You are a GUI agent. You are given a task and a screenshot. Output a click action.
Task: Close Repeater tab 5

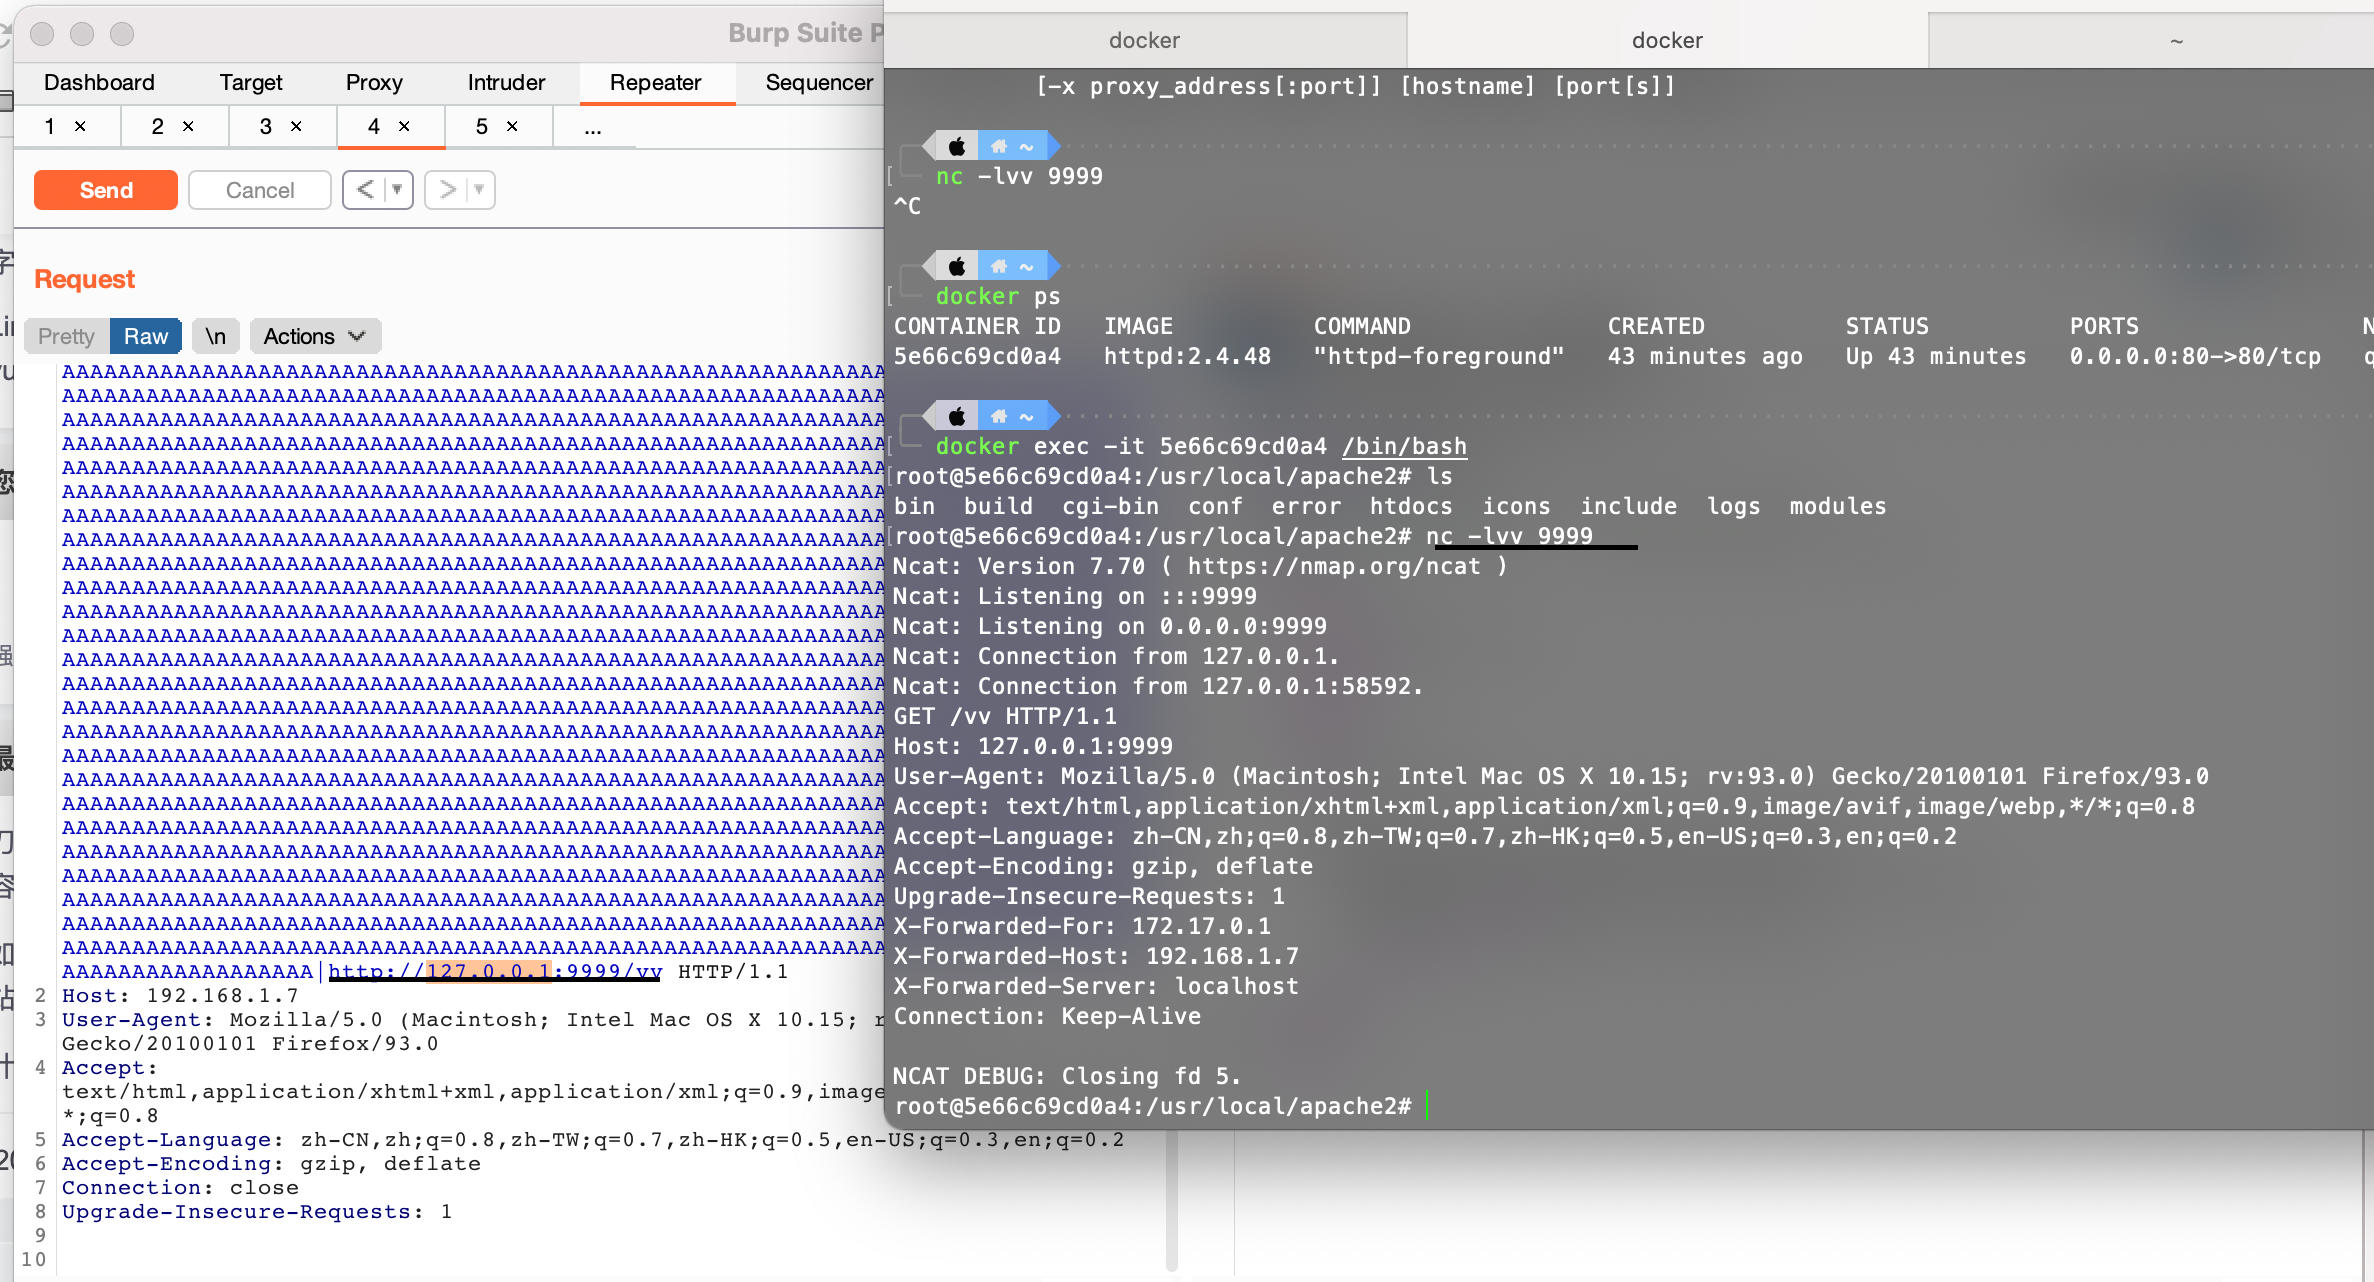512,127
